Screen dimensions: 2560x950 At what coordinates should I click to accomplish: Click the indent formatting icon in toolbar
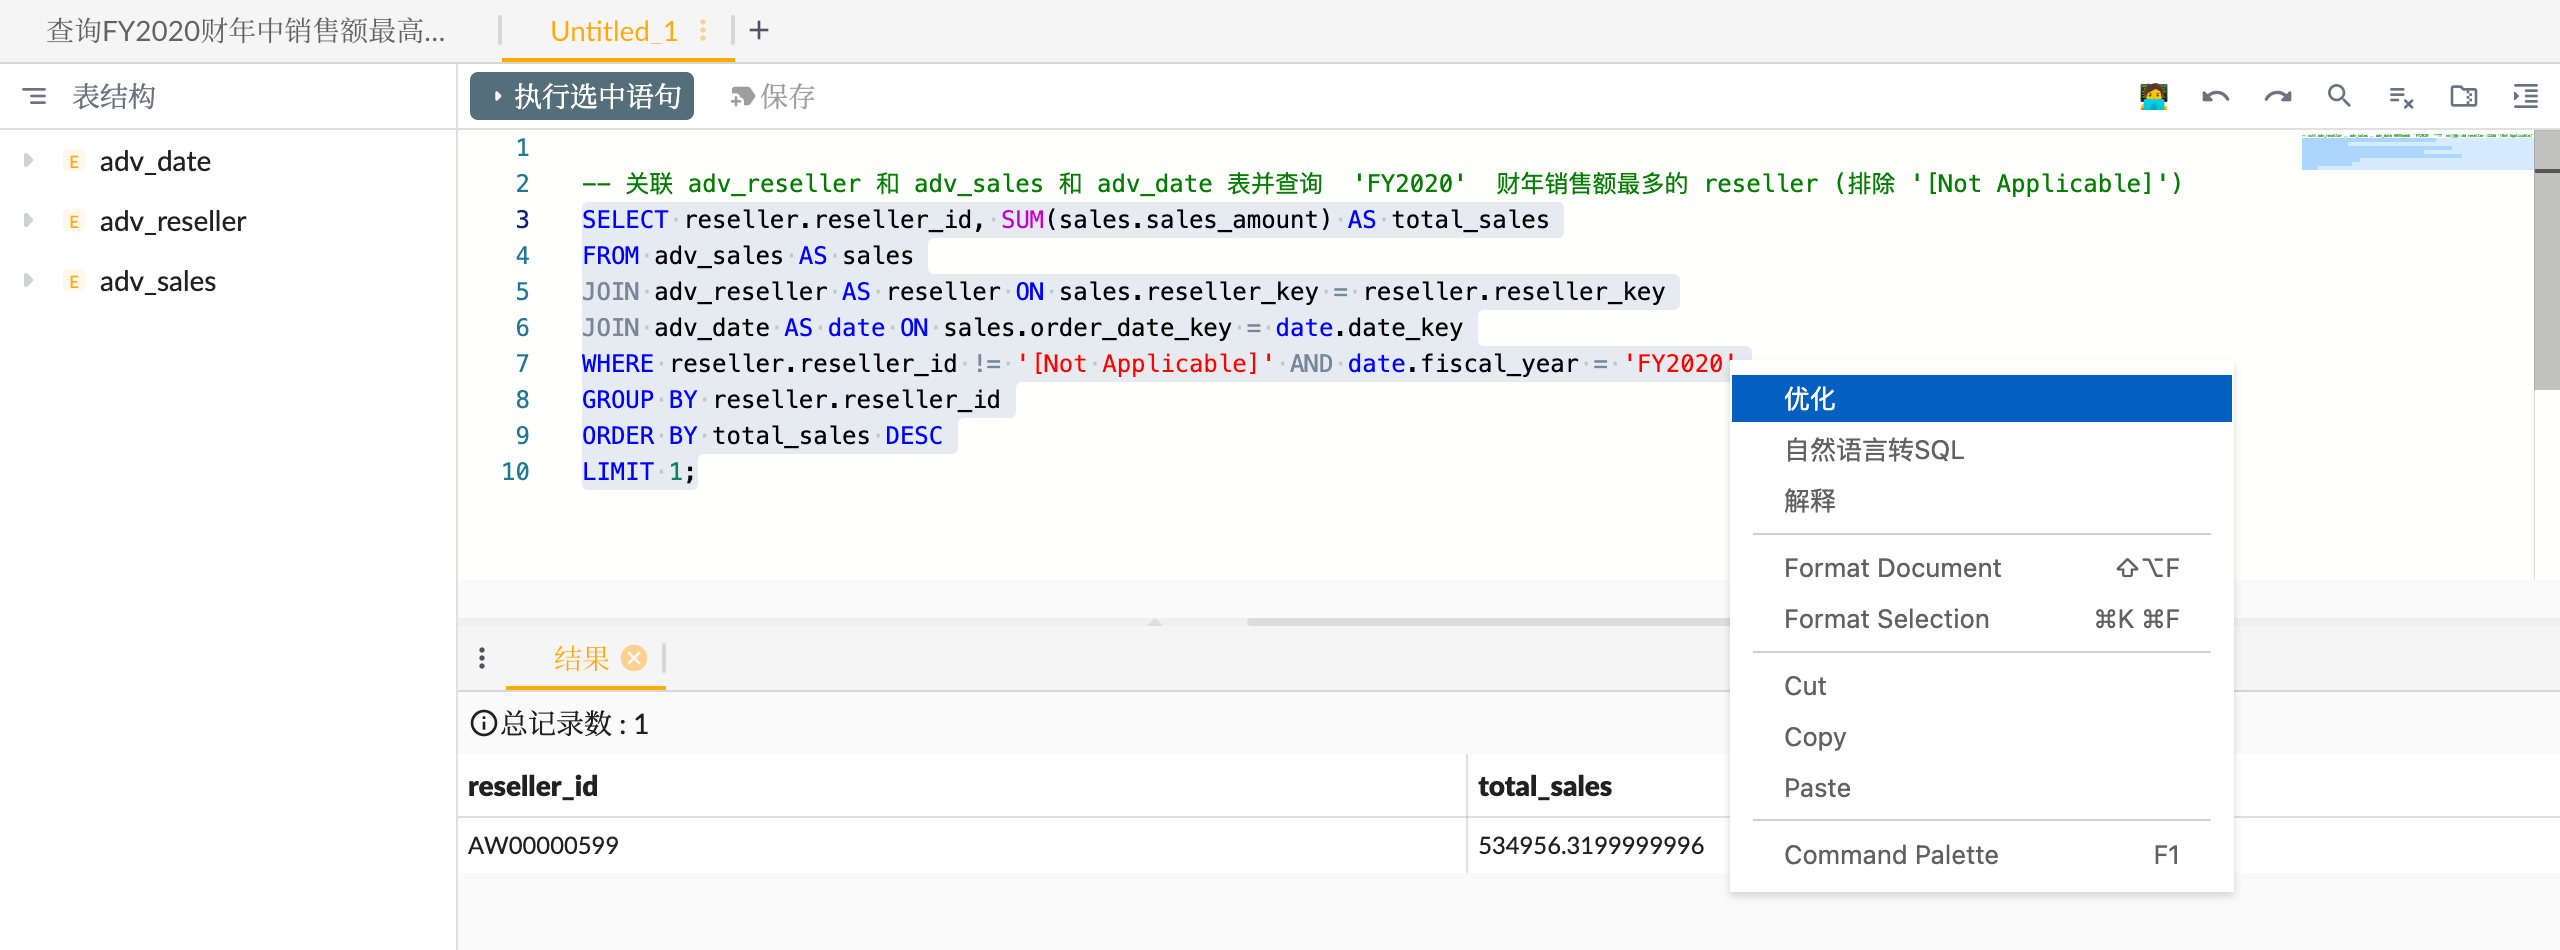(2527, 96)
